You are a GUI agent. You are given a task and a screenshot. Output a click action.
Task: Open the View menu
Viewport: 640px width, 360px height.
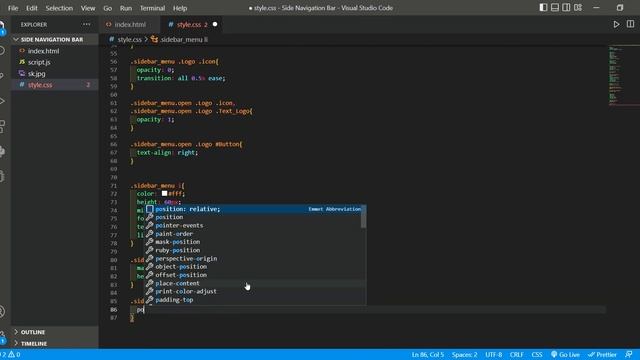point(88,8)
